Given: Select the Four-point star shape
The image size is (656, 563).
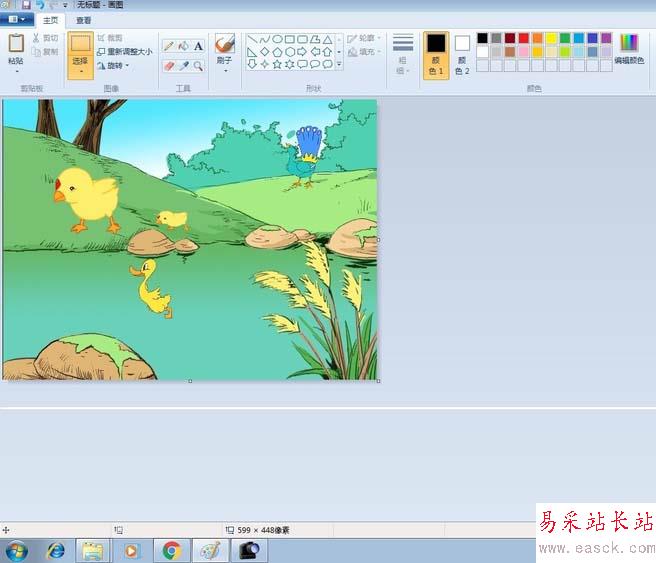Looking at the screenshot, I should (264, 64).
